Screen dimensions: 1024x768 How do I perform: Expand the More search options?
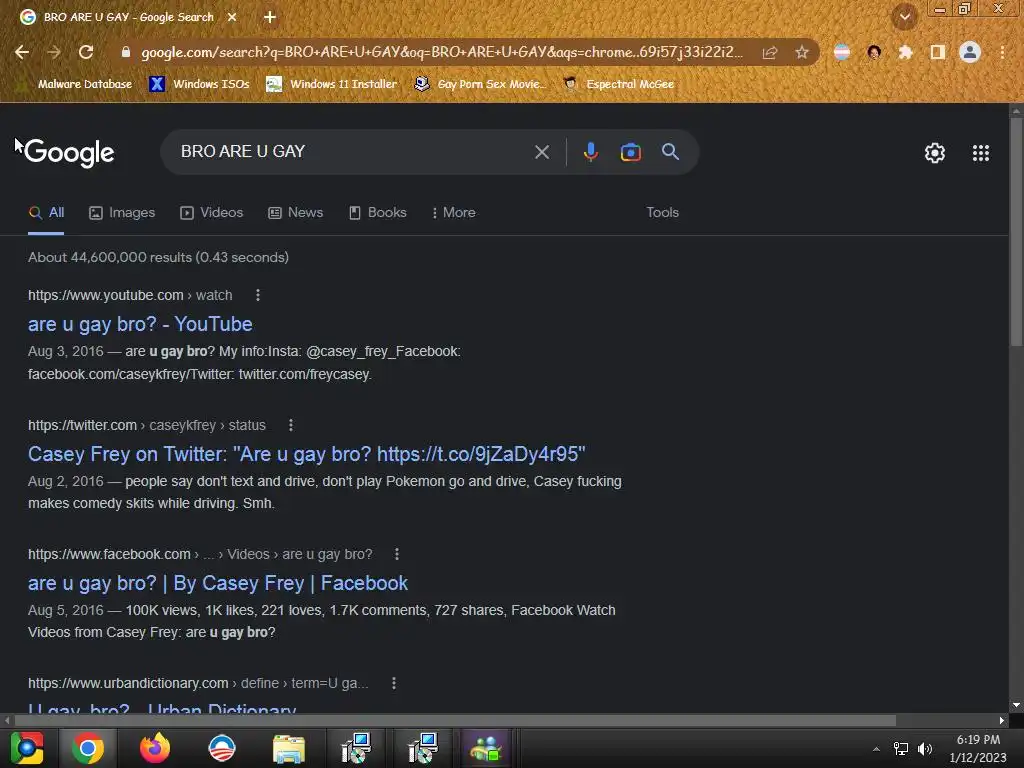click(x=453, y=213)
